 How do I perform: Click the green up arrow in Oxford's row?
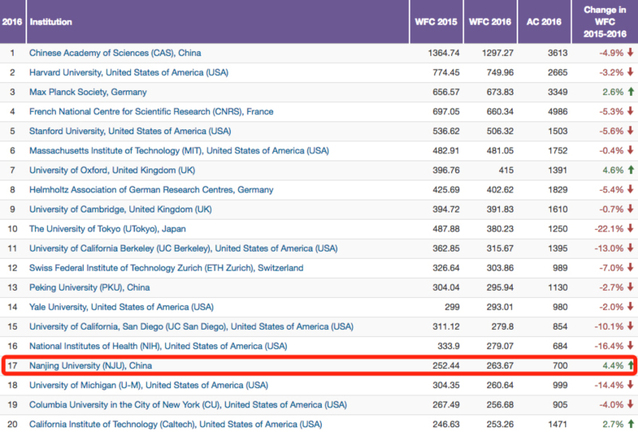pos(631,170)
